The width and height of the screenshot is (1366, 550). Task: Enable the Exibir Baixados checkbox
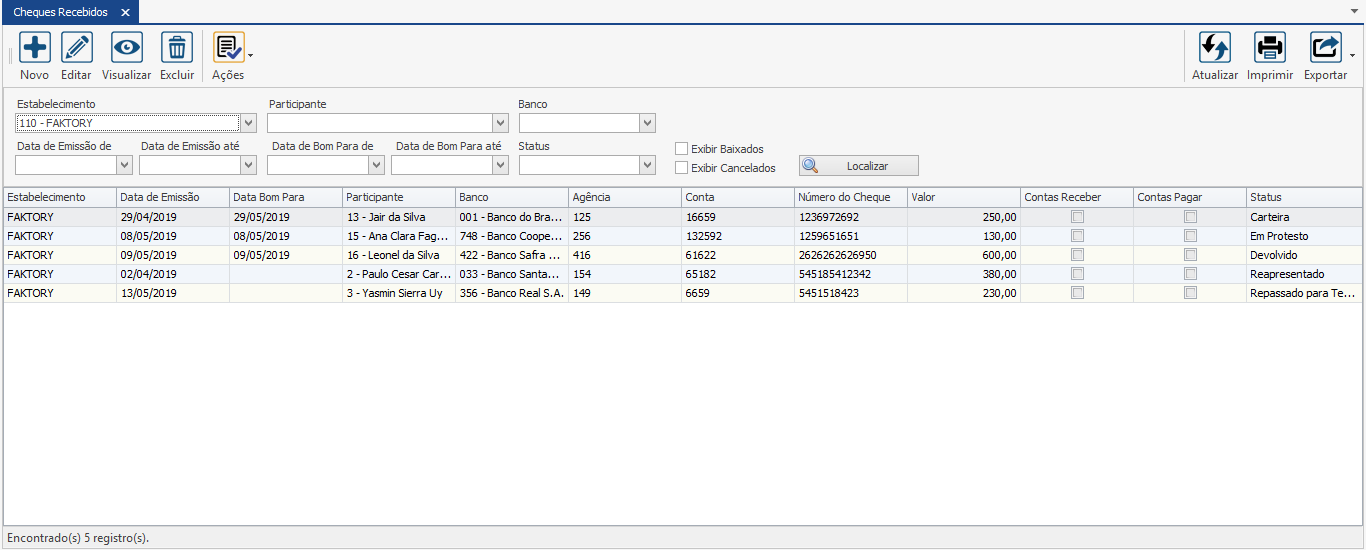[x=682, y=149]
